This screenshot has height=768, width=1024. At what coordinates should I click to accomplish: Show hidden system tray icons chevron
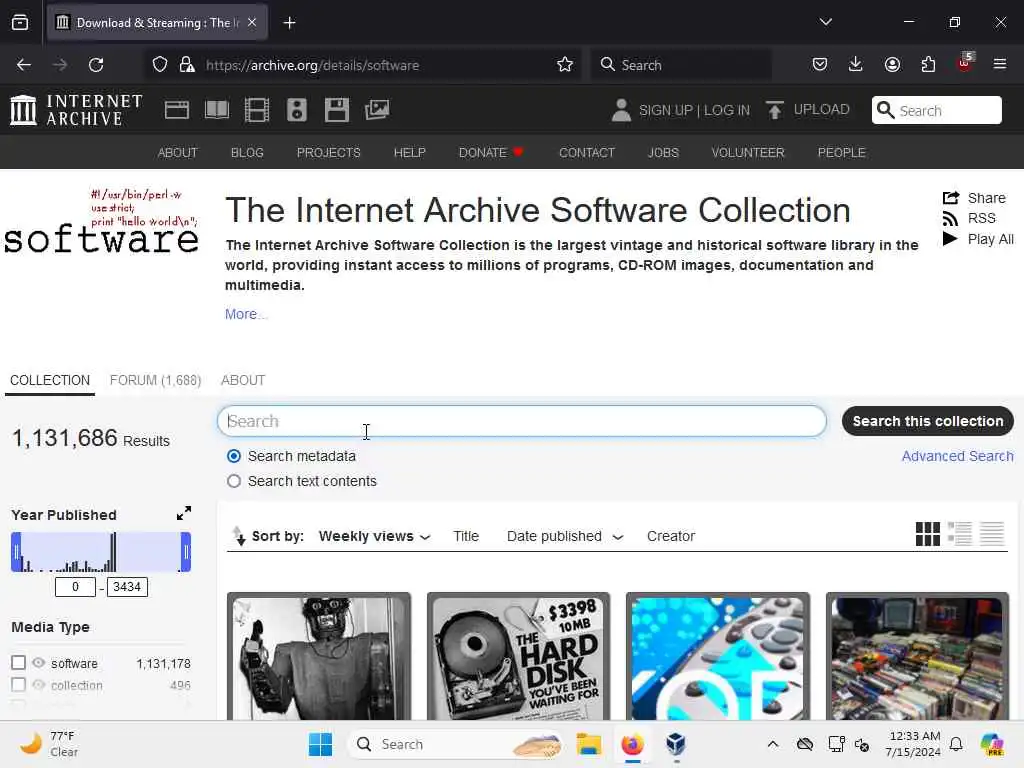[x=773, y=744]
